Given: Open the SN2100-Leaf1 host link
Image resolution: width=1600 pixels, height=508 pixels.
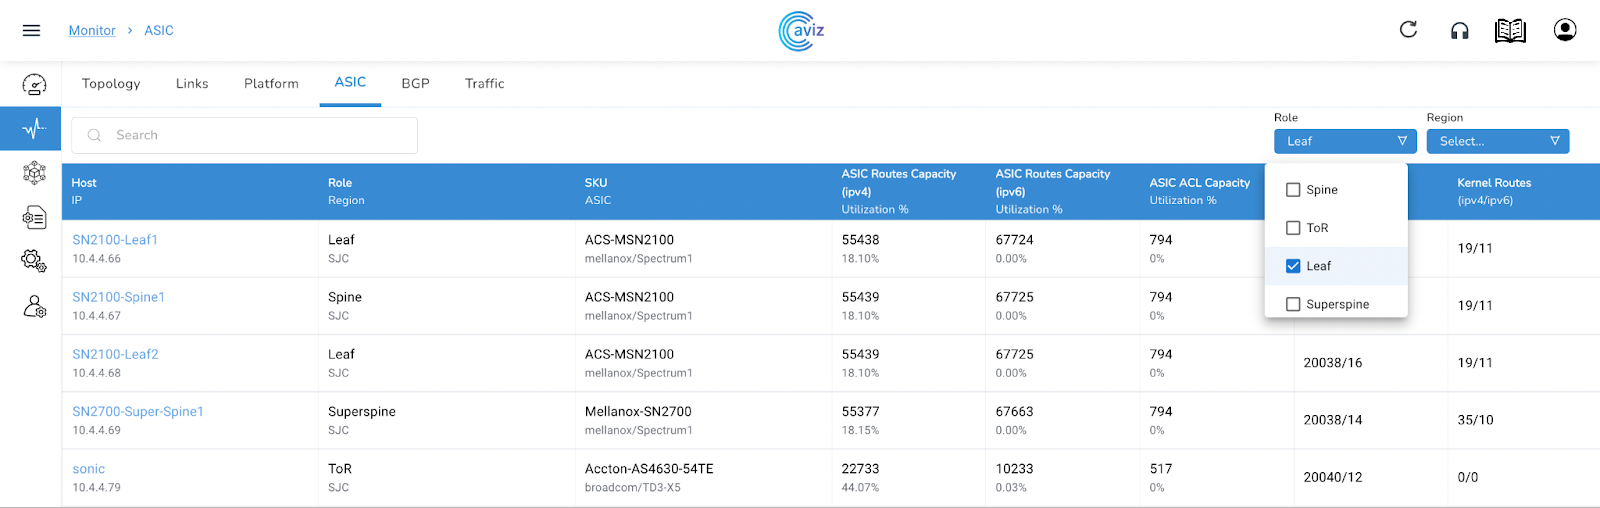Looking at the screenshot, I should [115, 240].
